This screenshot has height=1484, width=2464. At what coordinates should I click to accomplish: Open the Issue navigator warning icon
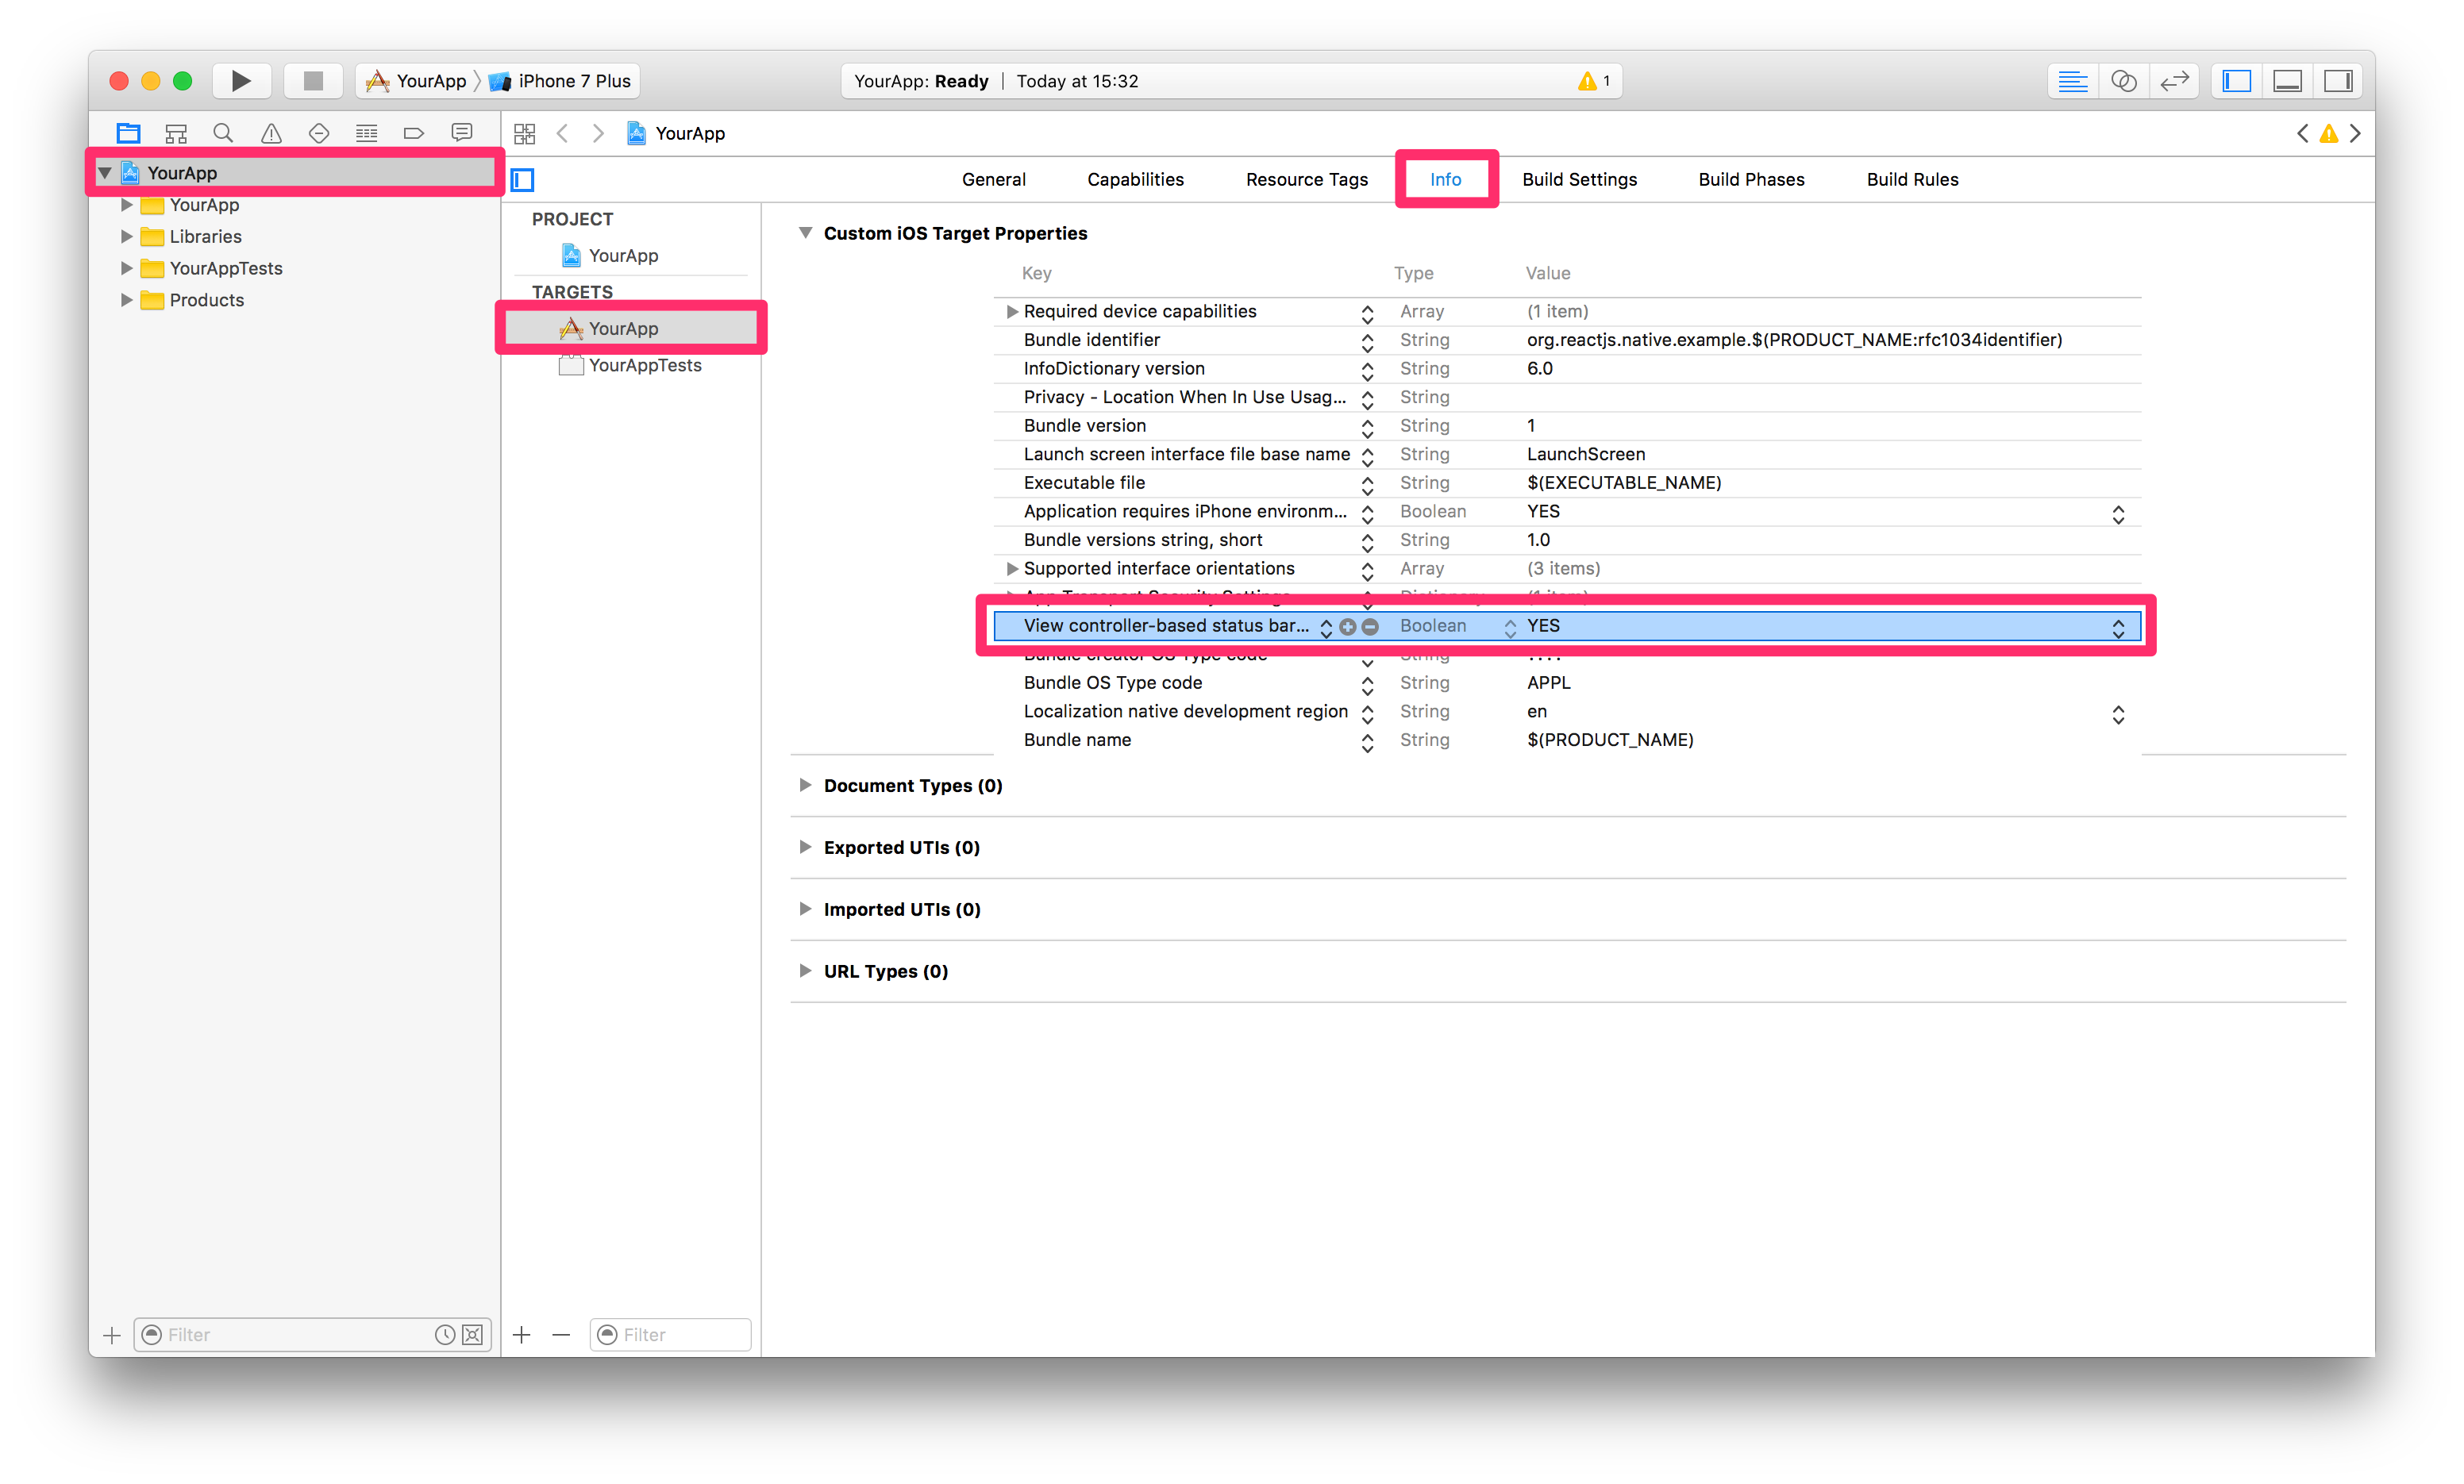click(271, 133)
